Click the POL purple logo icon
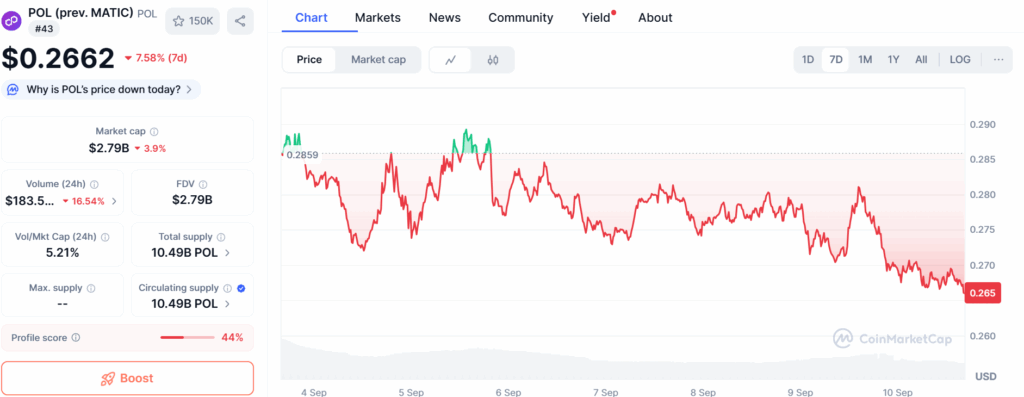This screenshot has width=1024, height=397. point(12,22)
